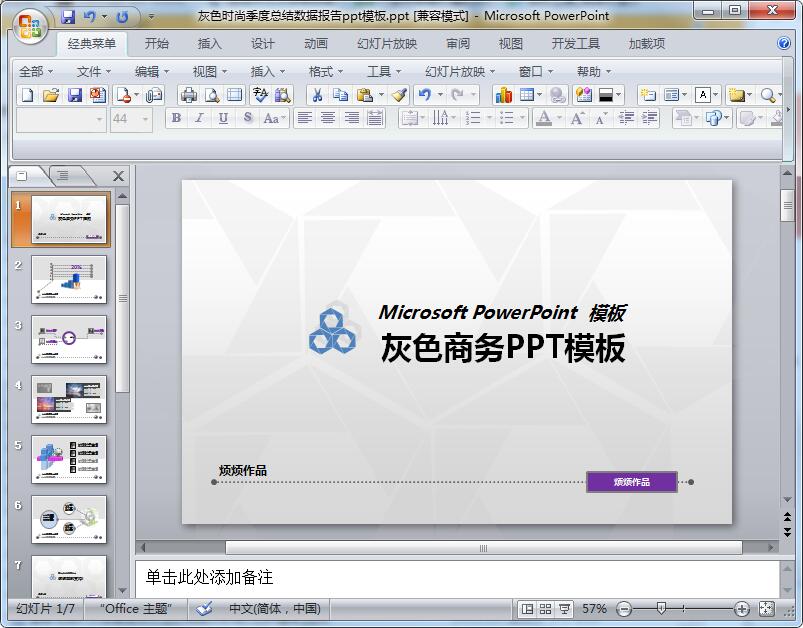Screen dimensions: 803x628
Task: Open Print Preview magnifier icon
Action: point(212,95)
